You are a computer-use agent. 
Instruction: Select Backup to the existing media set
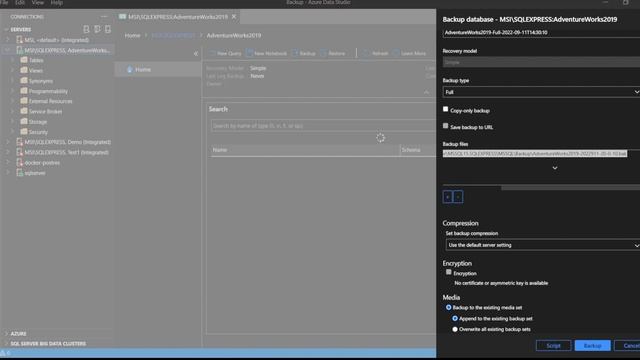coord(449,307)
